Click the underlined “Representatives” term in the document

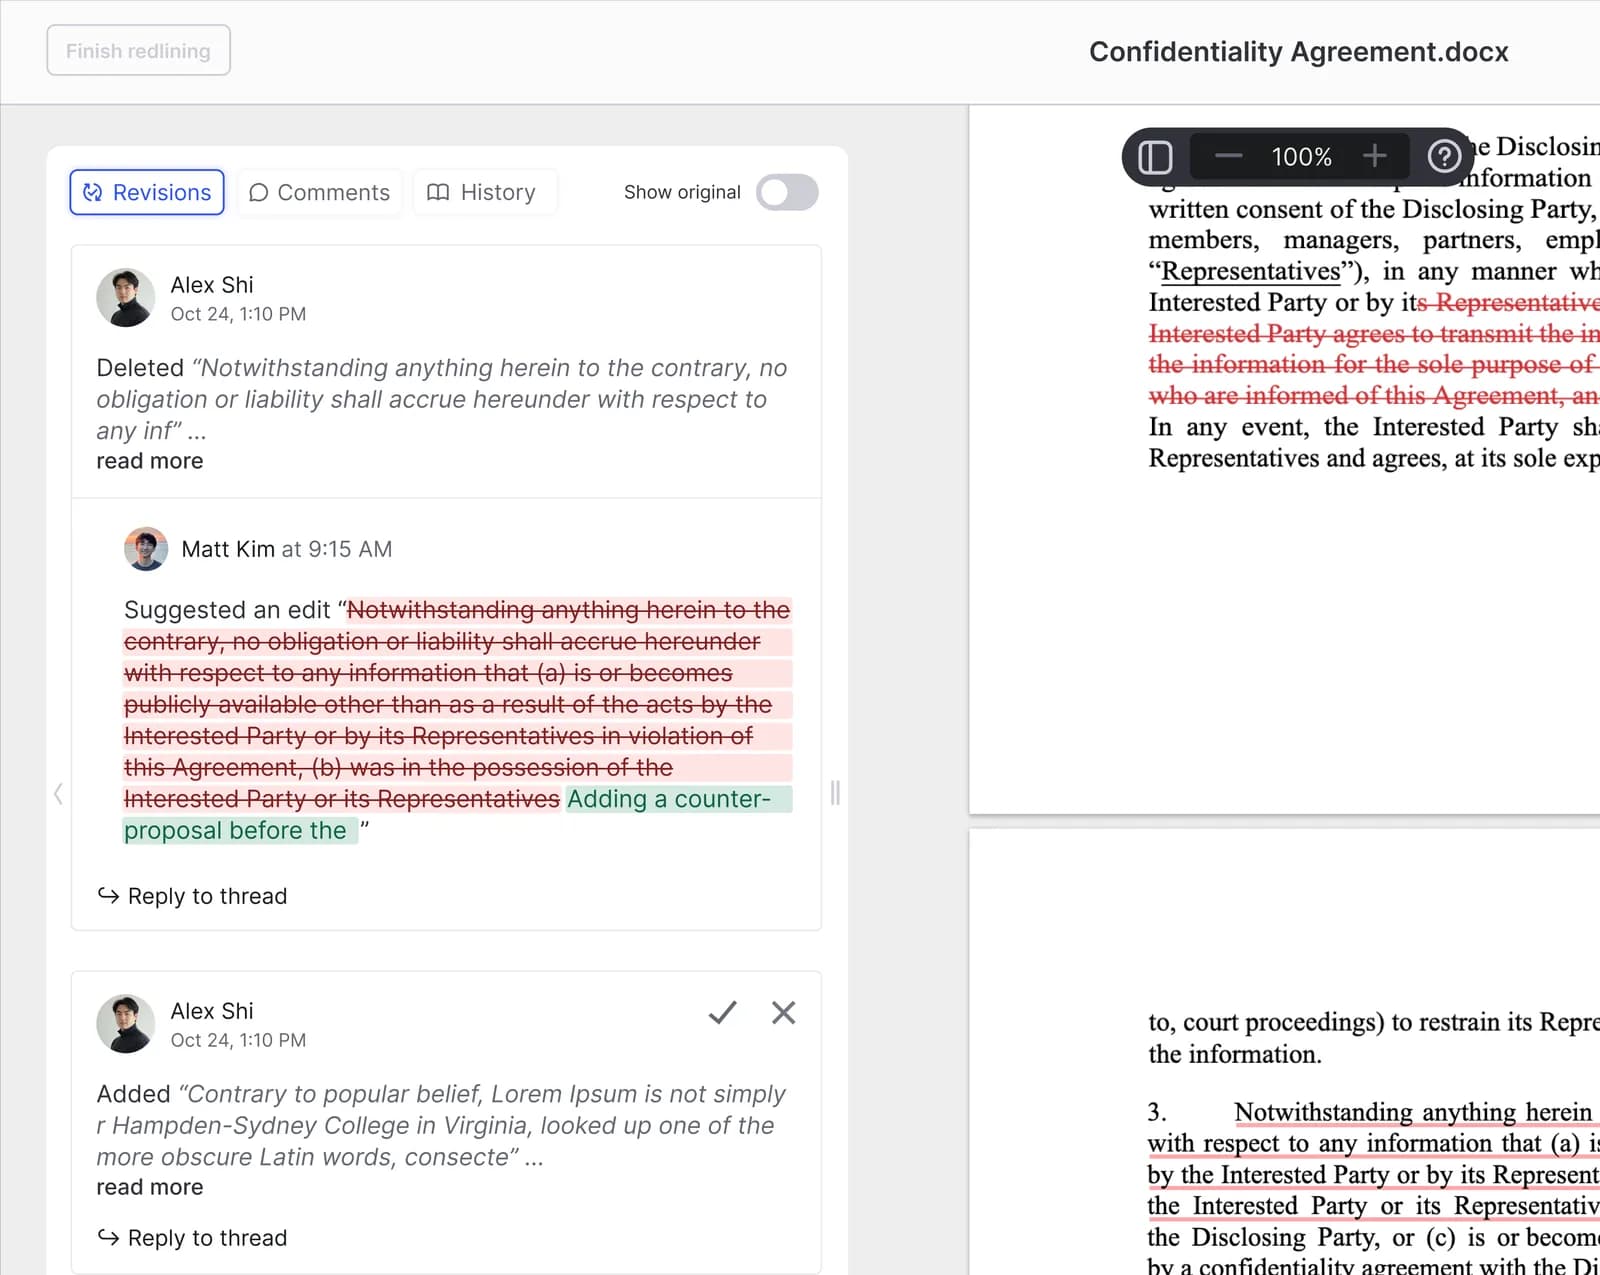(1251, 271)
